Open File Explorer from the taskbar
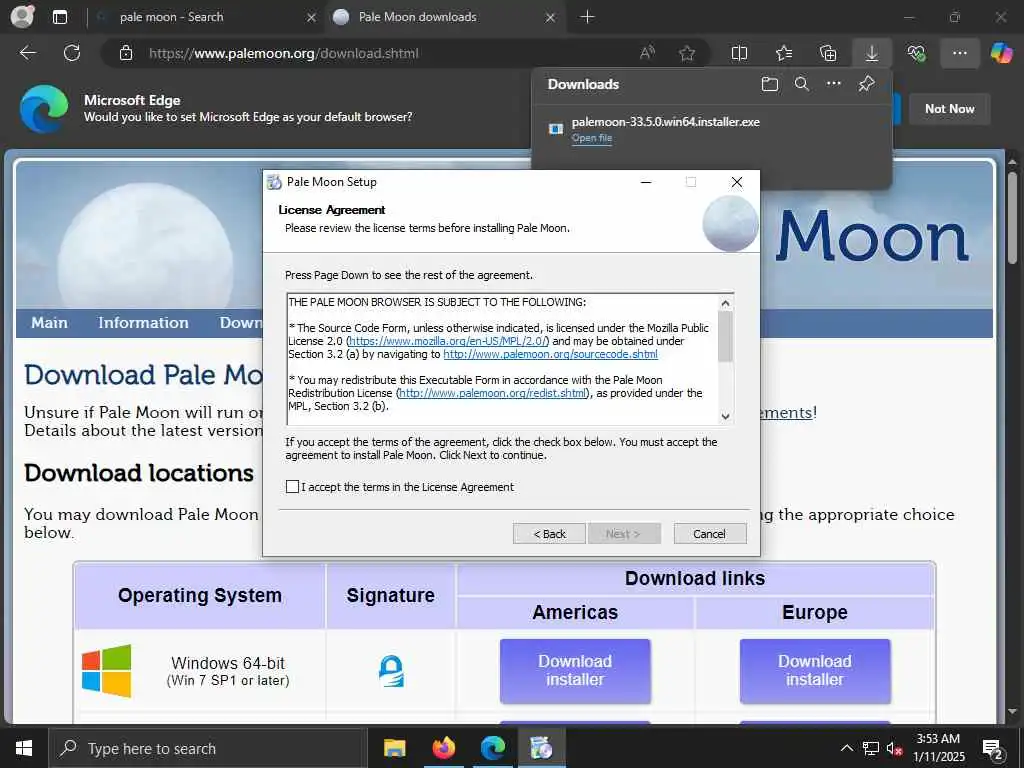The height and width of the screenshot is (768, 1024). 394,748
